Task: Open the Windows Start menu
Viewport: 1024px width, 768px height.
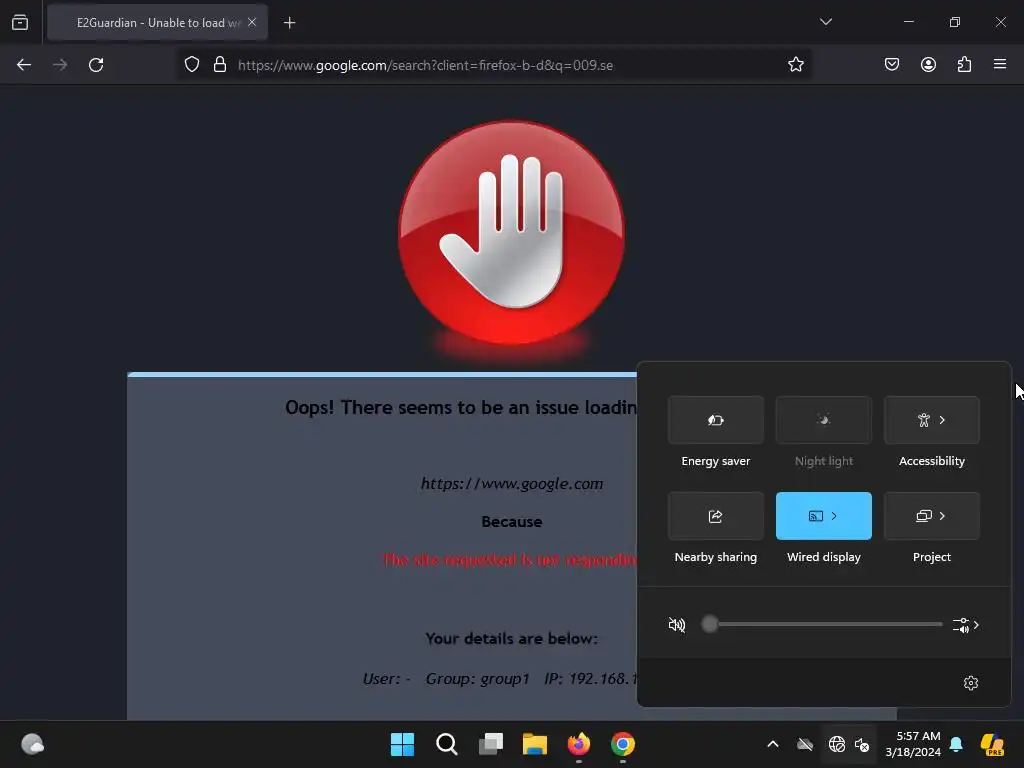Action: point(402,744)
